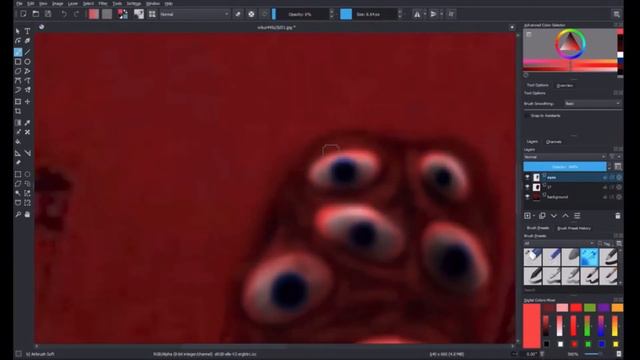This screenshot has height=360, width=640.
Task: Select the Polygon tool
Action: 18,71
